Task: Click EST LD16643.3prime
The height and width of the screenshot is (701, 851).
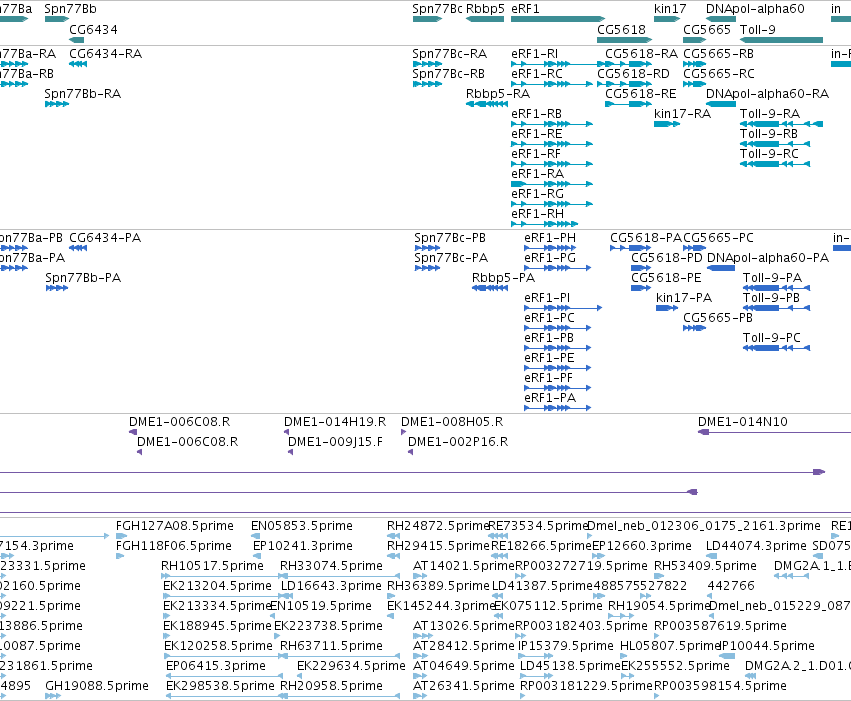Action: point(331,587)
